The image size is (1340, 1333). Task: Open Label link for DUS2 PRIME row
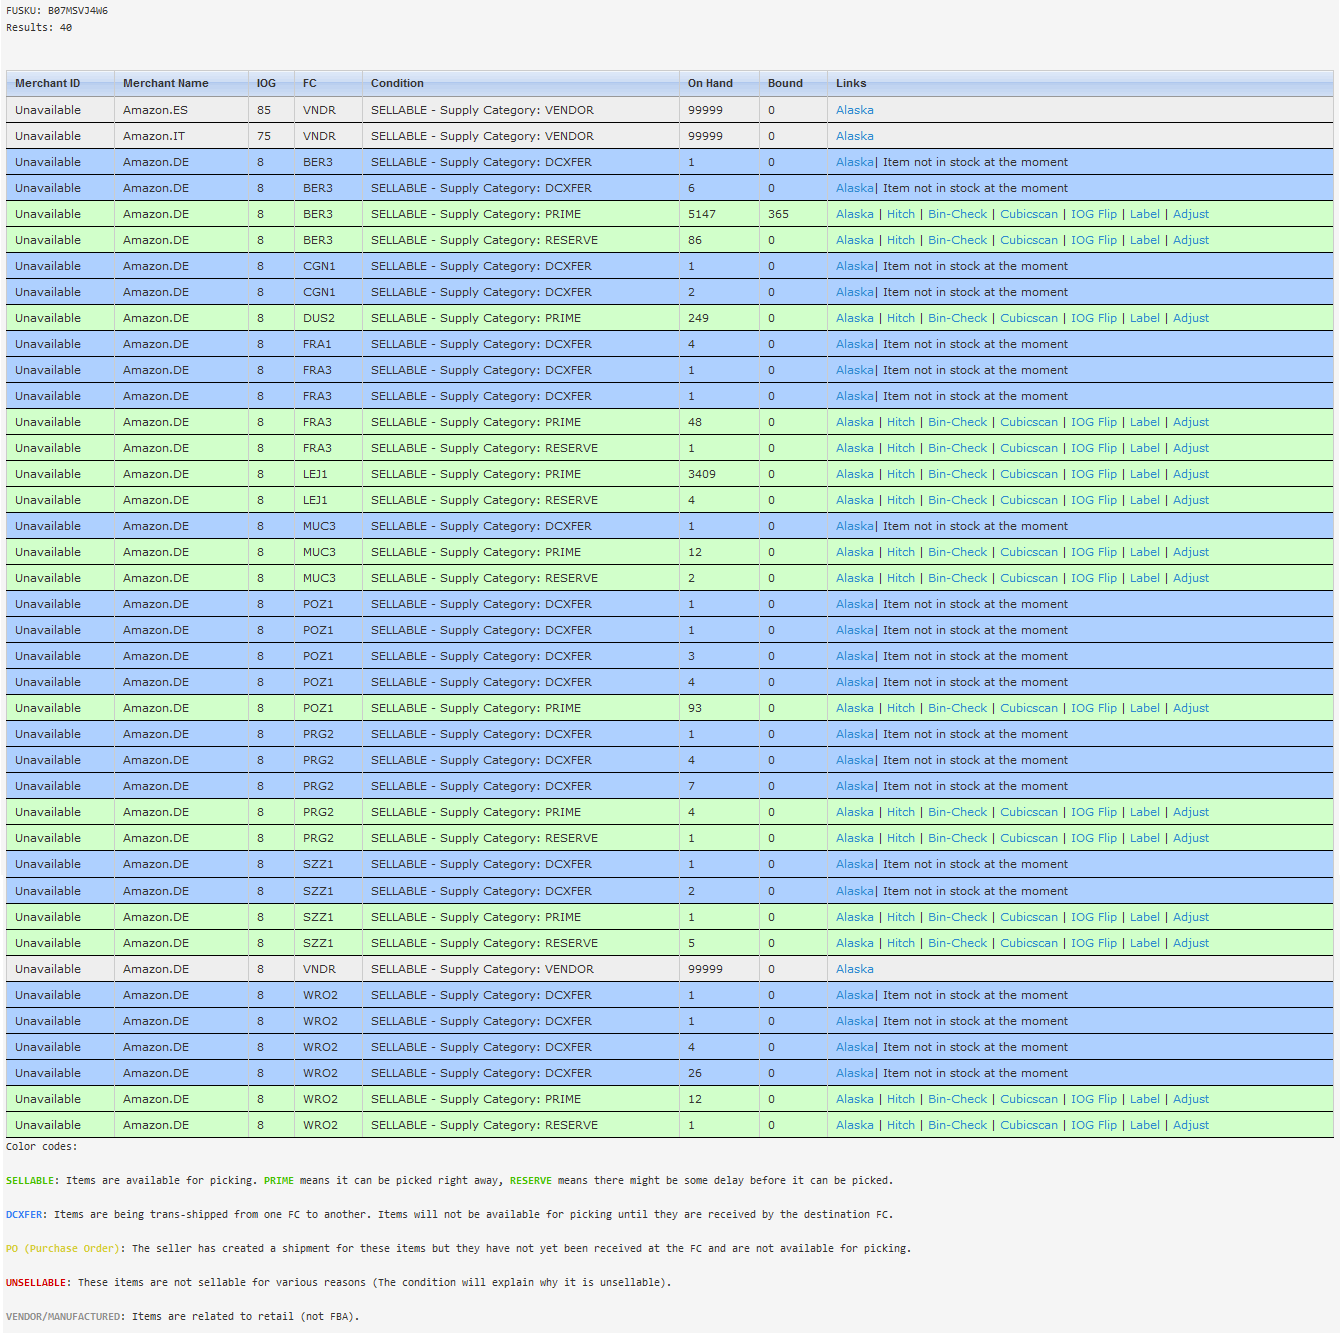pyautogui.click(x=1144, y=318)
